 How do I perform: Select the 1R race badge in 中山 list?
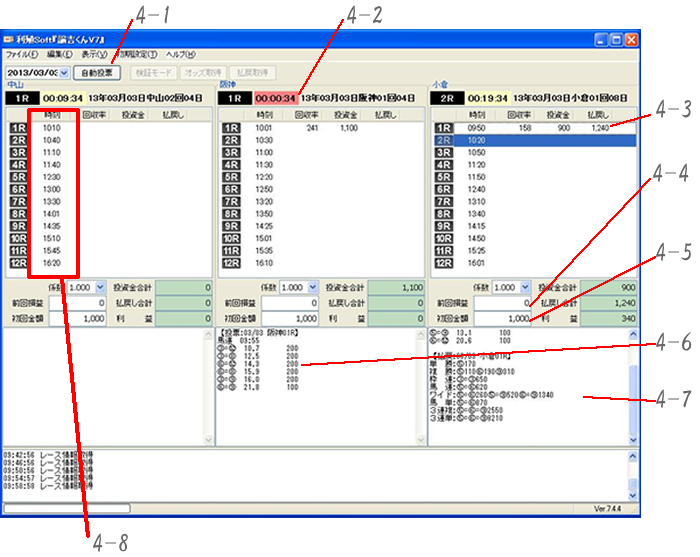(18, 128)
